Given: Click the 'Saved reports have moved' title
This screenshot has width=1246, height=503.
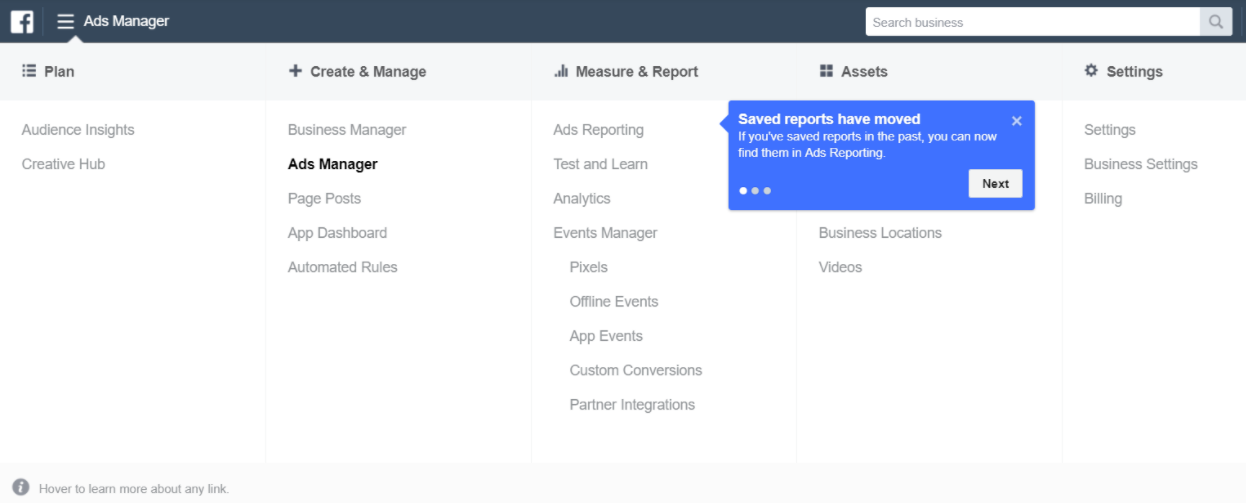Looking at the screenshot, I should [x=829, y=119].
